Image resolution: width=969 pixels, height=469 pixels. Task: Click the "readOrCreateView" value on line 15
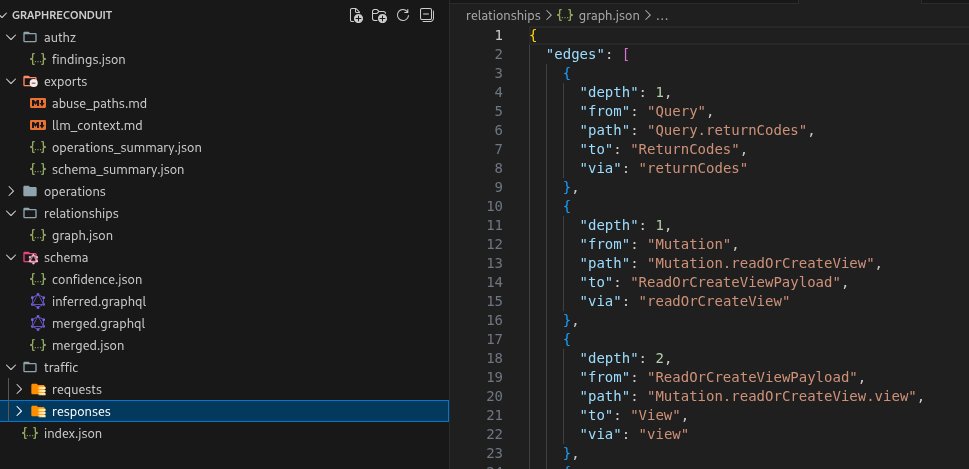tap(714, 301)
